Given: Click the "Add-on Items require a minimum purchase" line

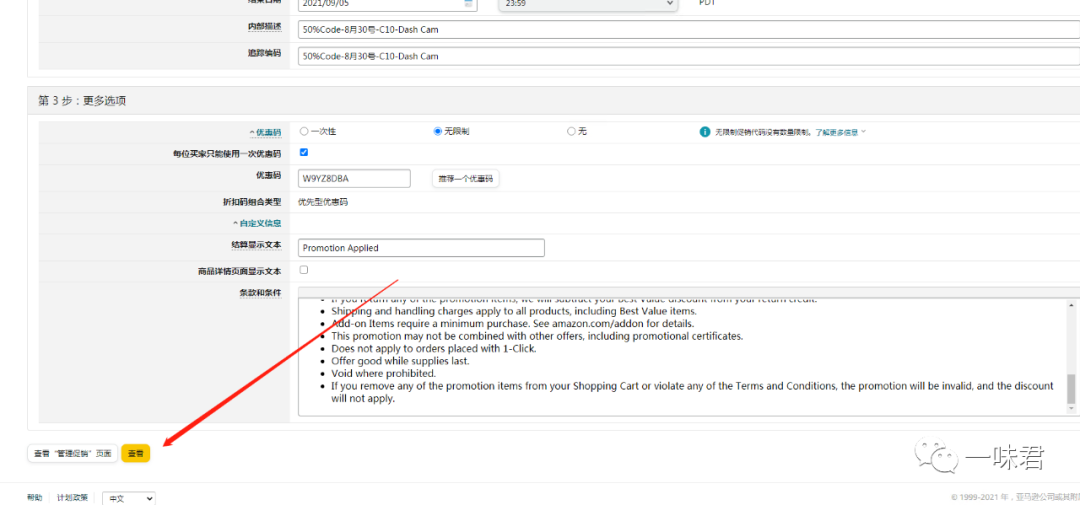Looking at the screenshot, I should 512,323.
